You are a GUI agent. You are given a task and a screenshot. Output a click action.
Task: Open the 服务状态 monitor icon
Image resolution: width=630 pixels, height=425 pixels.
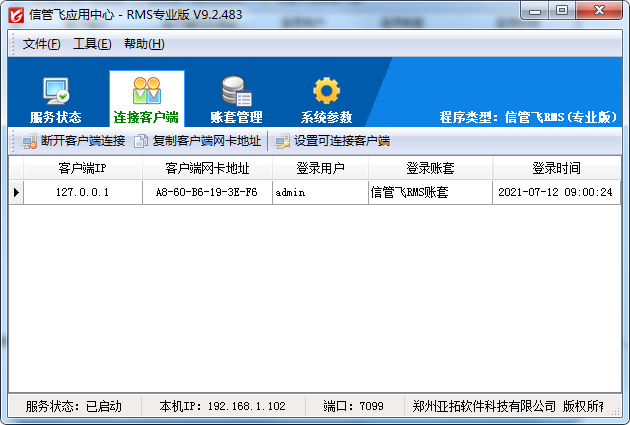(x=55, y=91)
